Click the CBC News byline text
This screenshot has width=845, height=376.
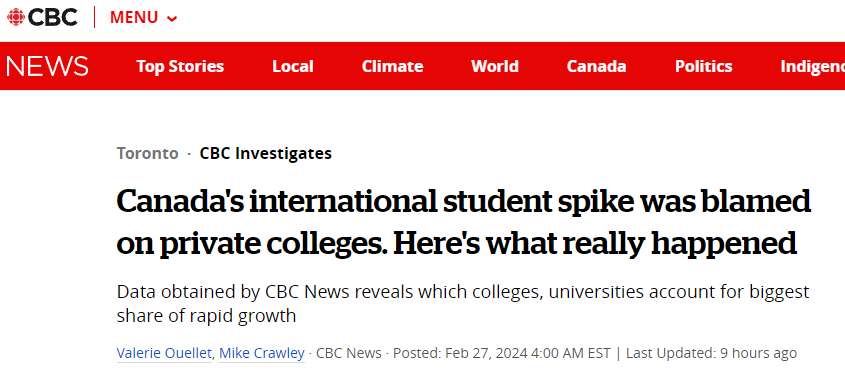349,353
